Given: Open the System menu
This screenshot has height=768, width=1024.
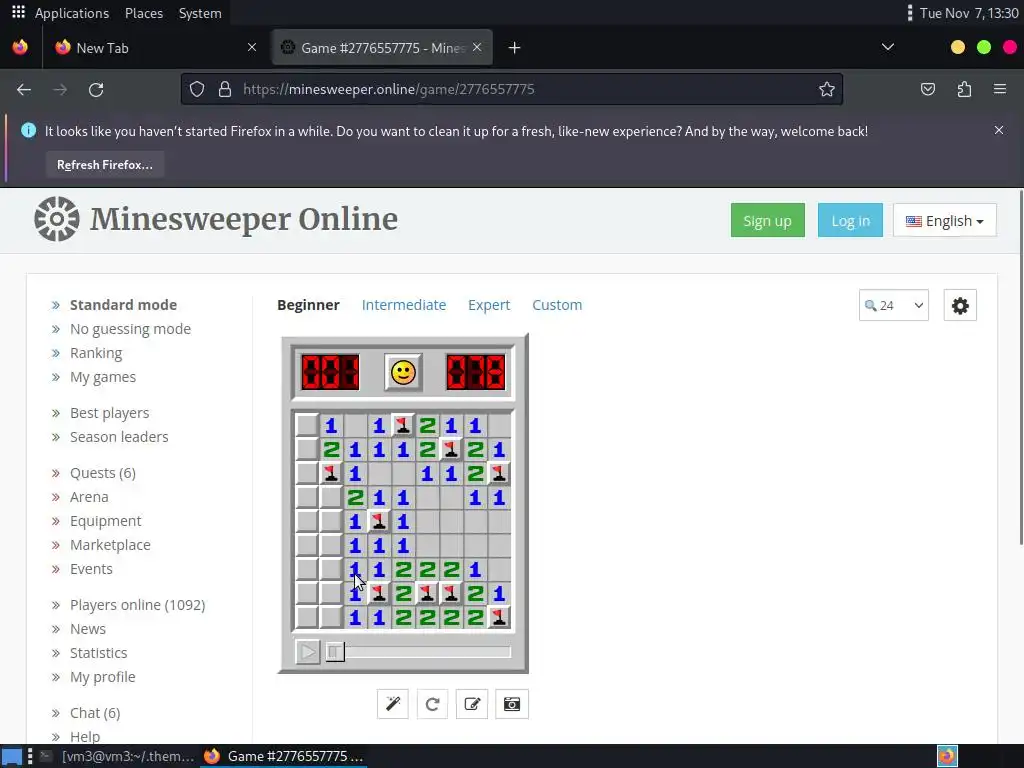Looking at the screenshot, I should click(x=200, y=13).
